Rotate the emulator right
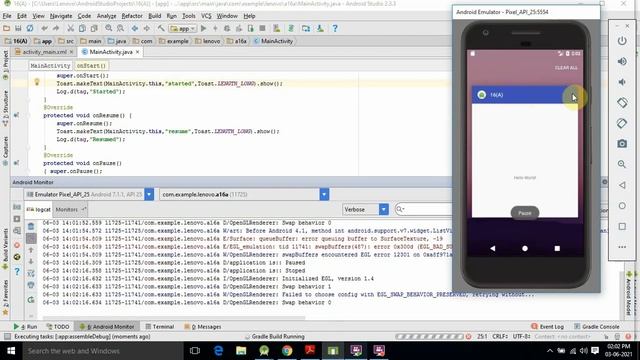This screenshot has height=360, width=640. (x=622, y=123)
